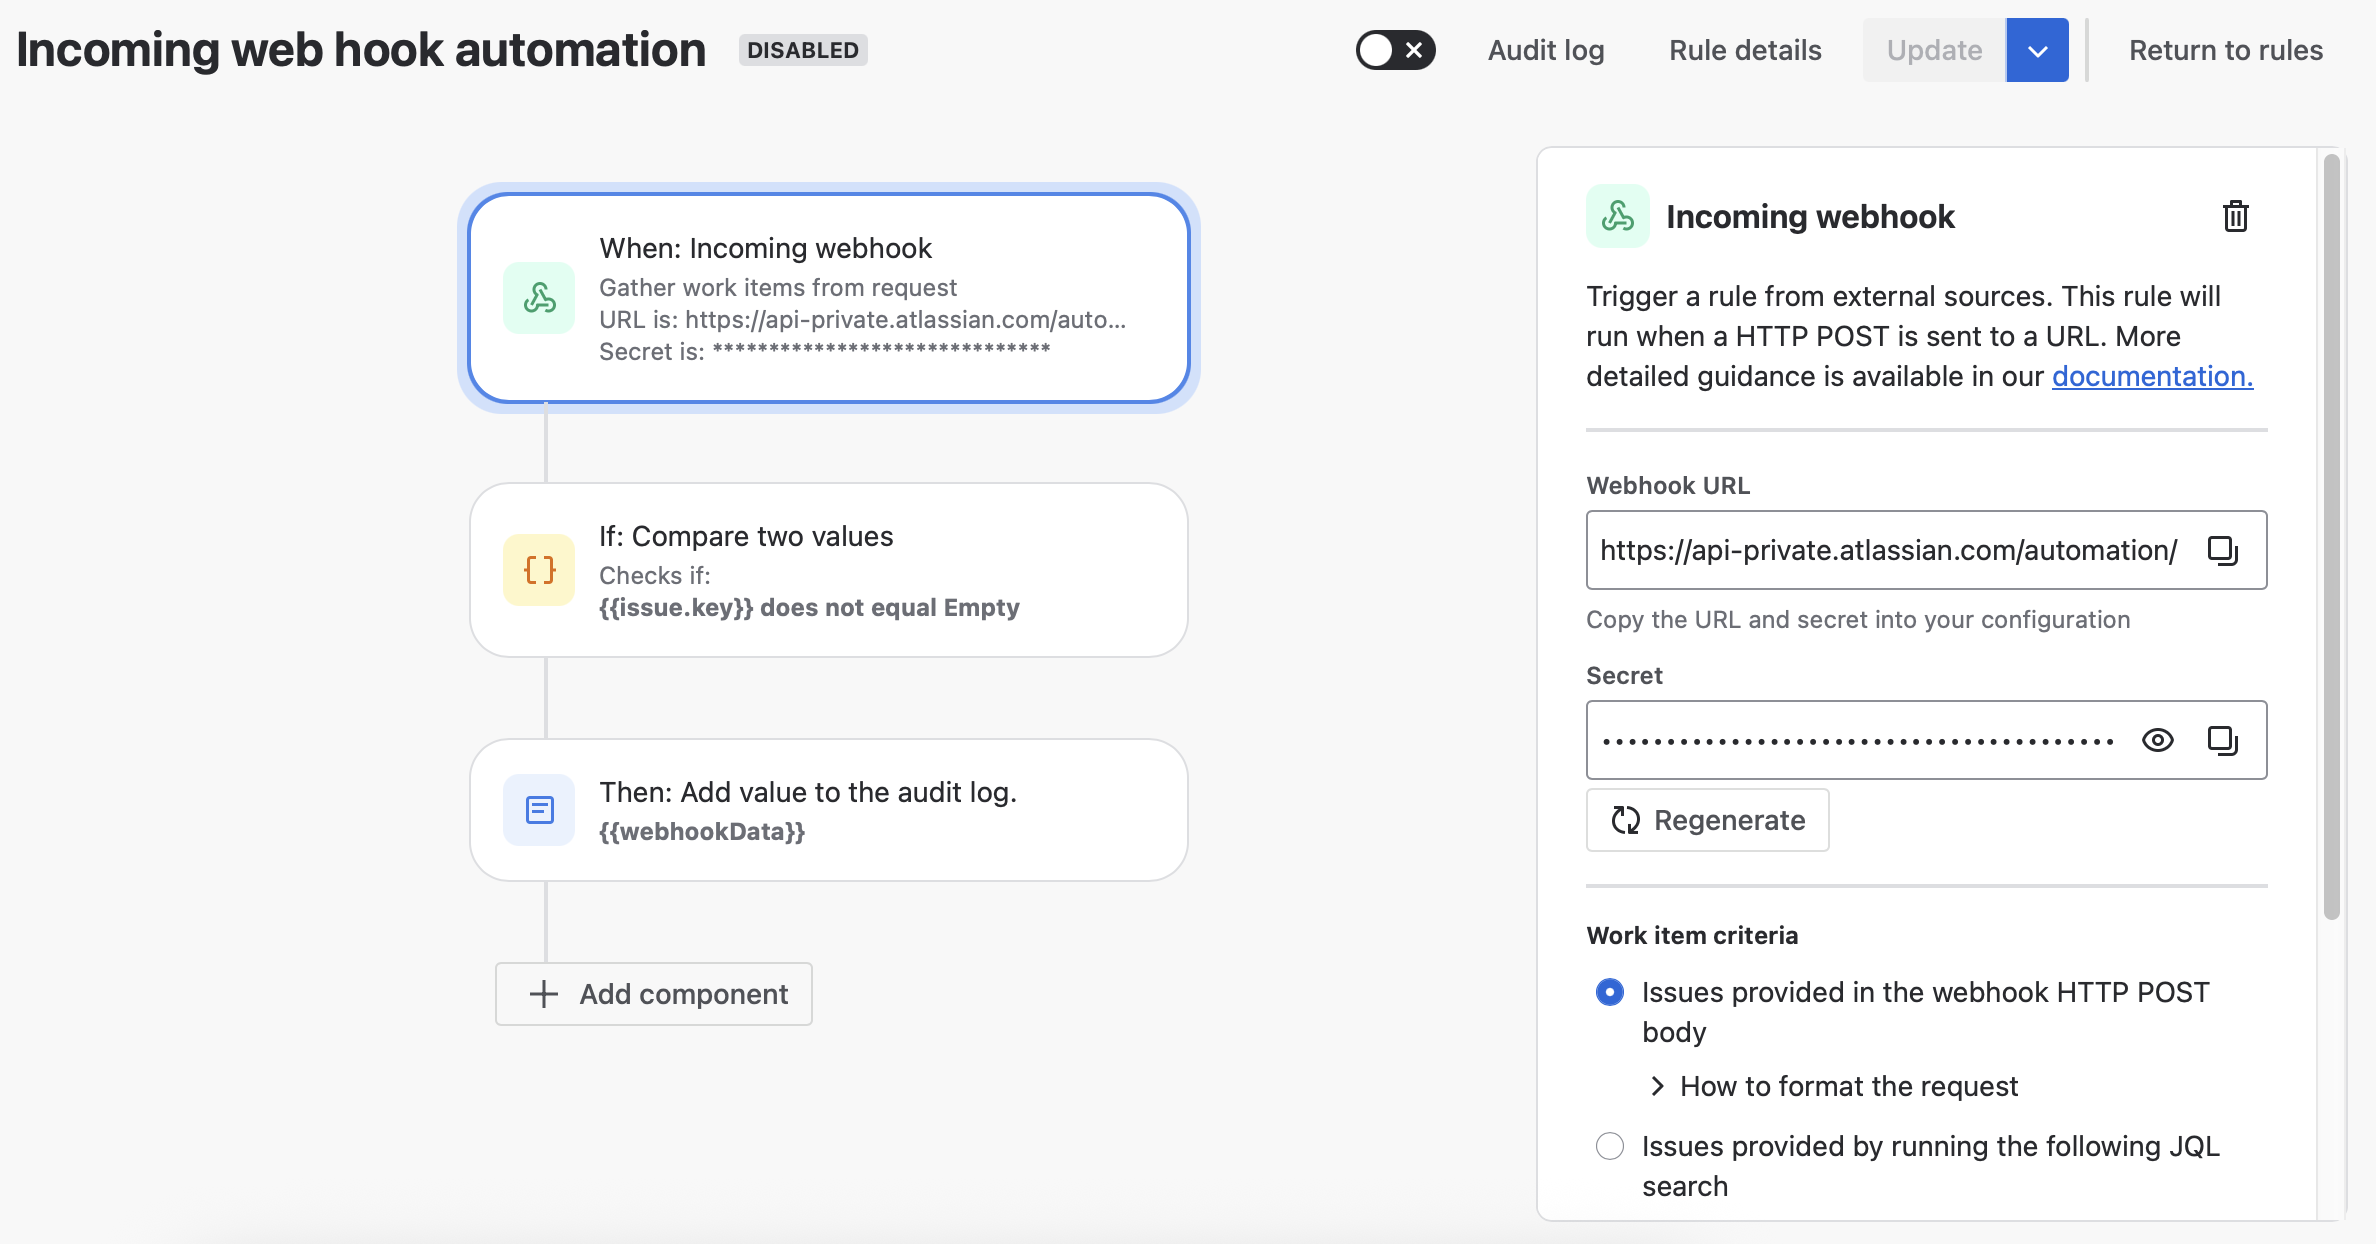Screen dimensions: 2376x1244
Task: Open Rule details
Action: (x=1745, y=50)
